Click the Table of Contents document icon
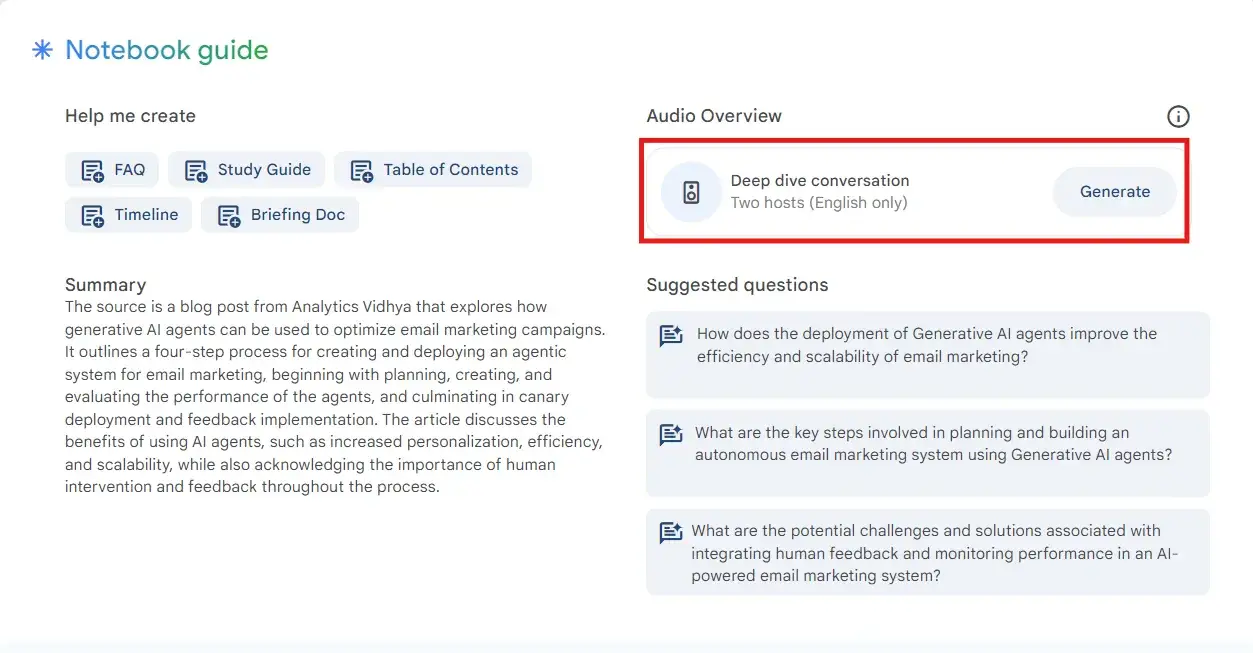The image size is (1253, 653). click(361, 171)
